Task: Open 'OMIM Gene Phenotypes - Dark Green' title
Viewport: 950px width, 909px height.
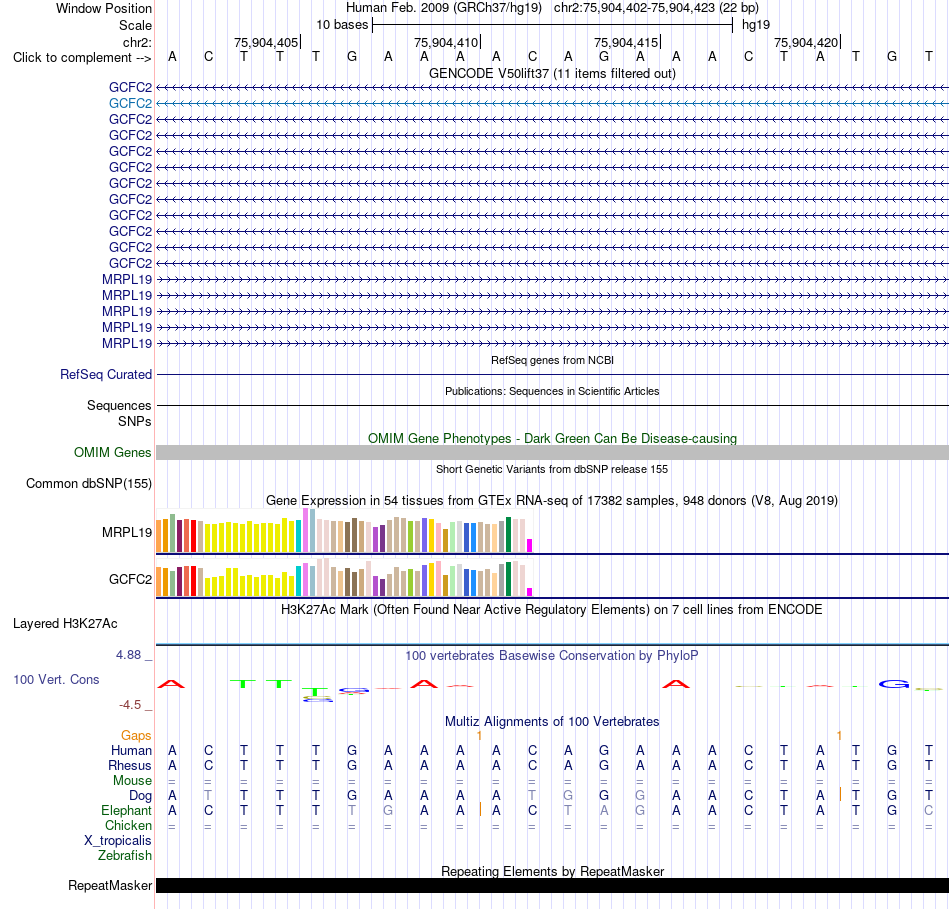Action: (x=552, y=438)
